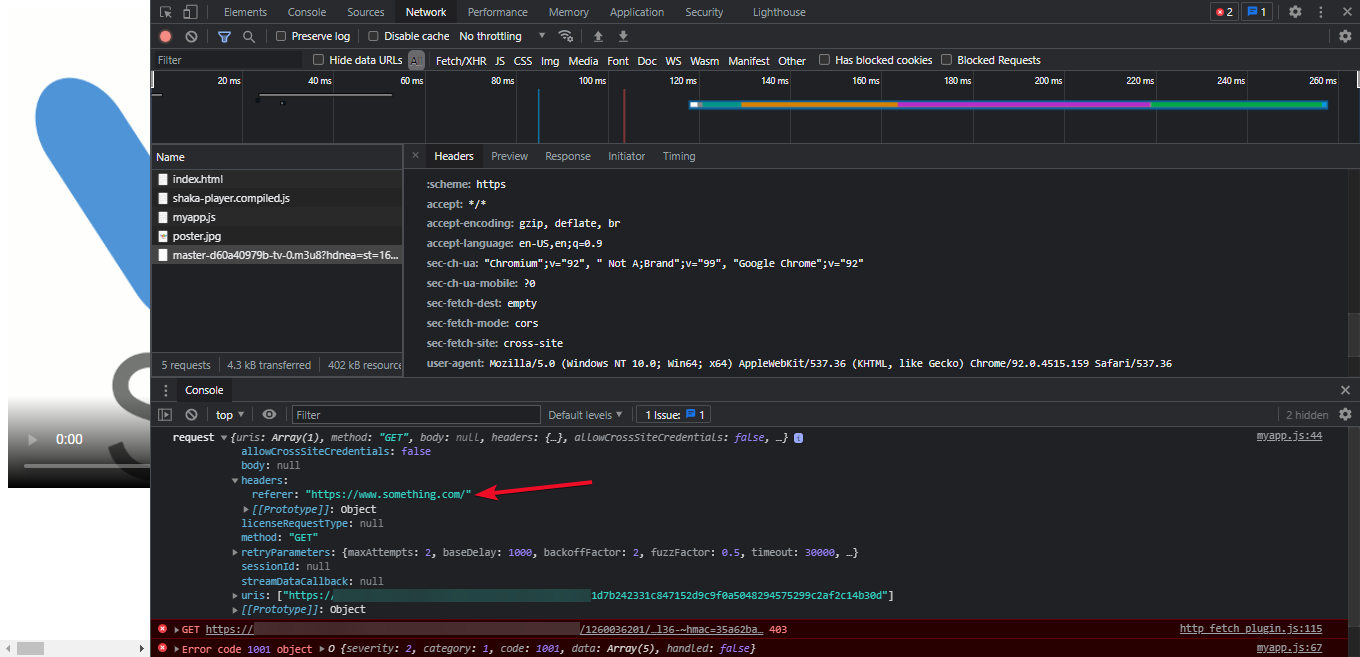1360x657 pixels.
Task: Enable the Disable cache checkbox
Action: pos(373,36)
